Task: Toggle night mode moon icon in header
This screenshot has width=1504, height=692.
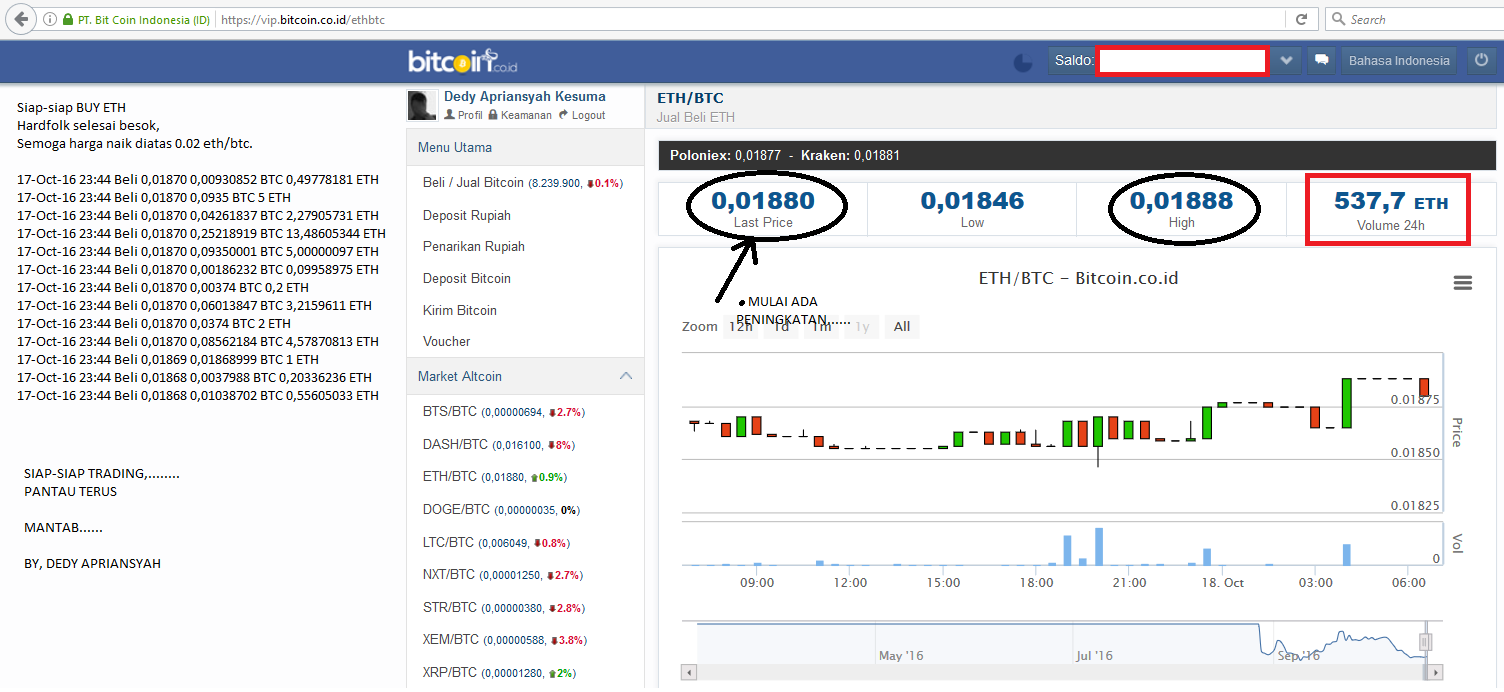Action: coord(1023,62)
